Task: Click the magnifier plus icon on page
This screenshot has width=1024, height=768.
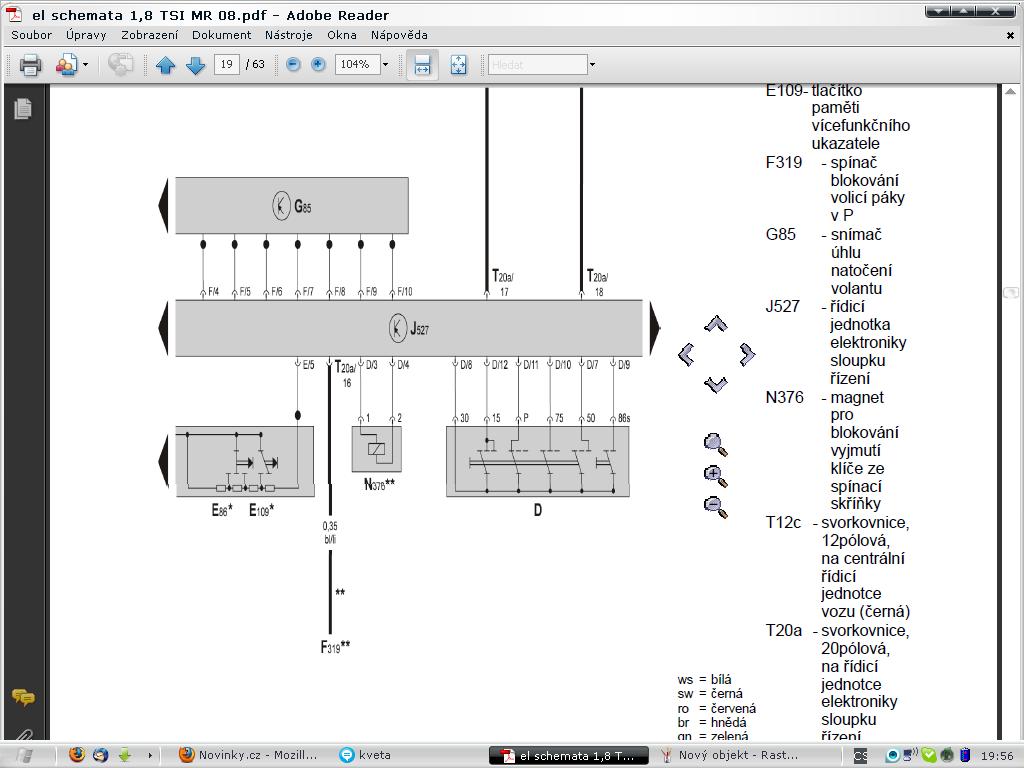Action: pos(715,475)
